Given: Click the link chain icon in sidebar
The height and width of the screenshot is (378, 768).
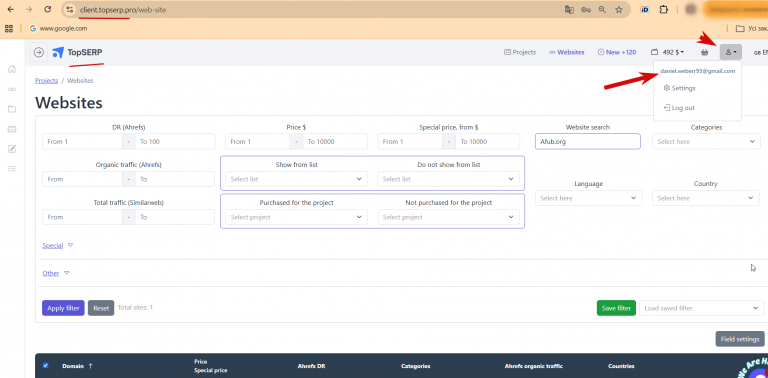Looking at the screenshot, I should (x=12, y=89).
